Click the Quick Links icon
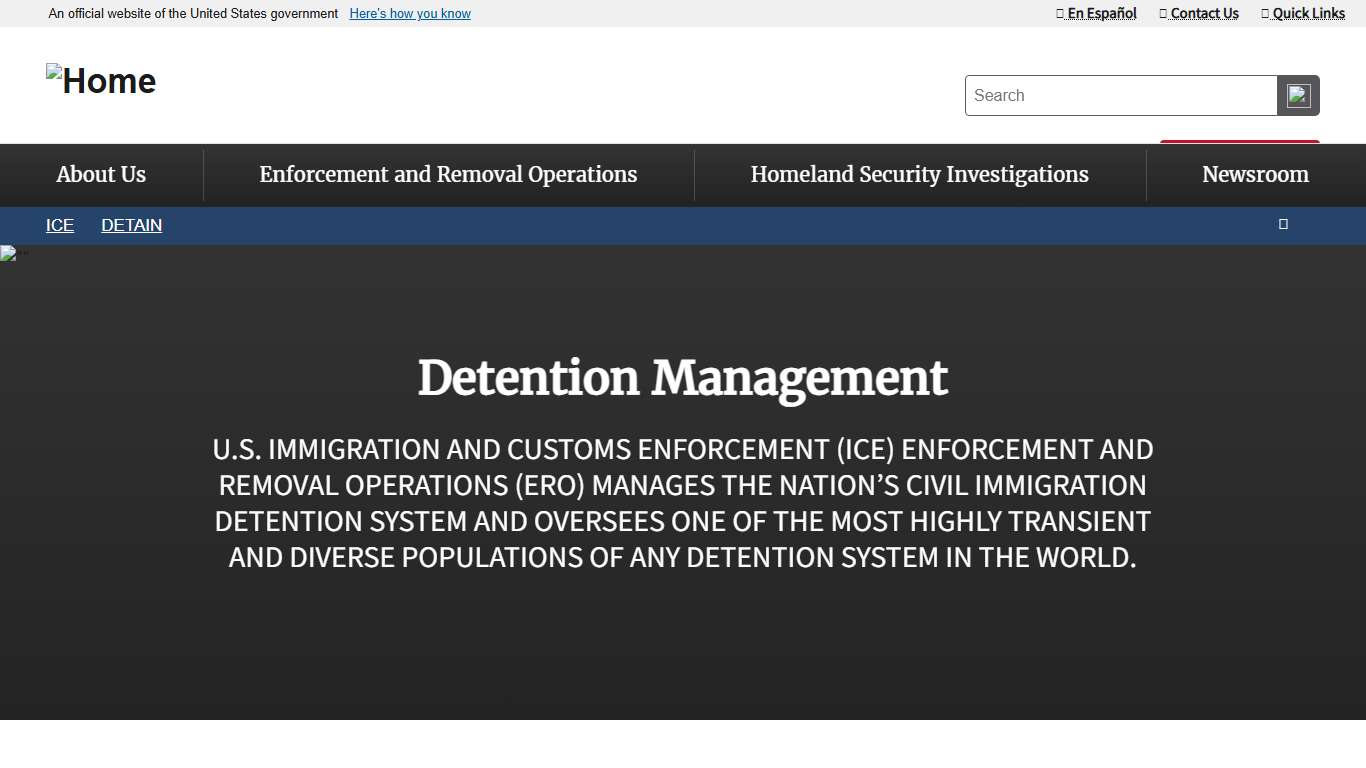Screen dimensions: 1366x768 point(1266,13)
